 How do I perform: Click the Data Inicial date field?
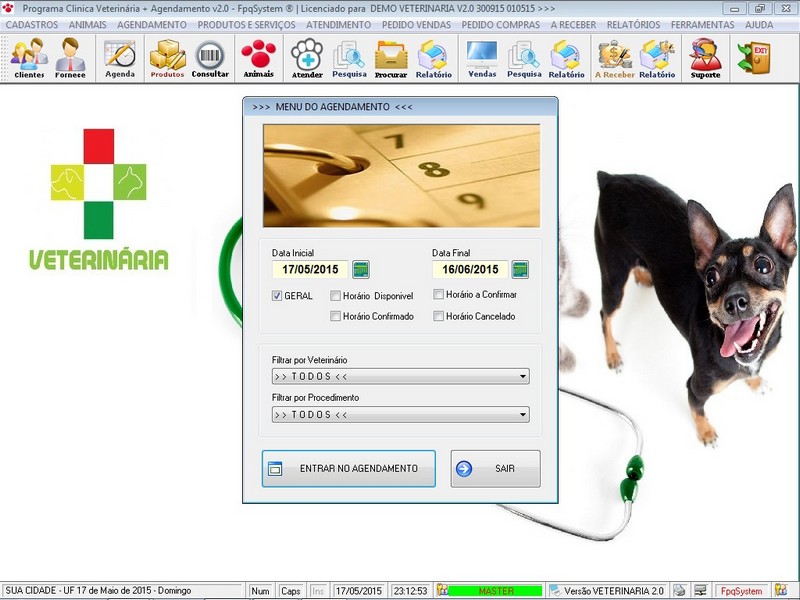[x=310, y=269]
